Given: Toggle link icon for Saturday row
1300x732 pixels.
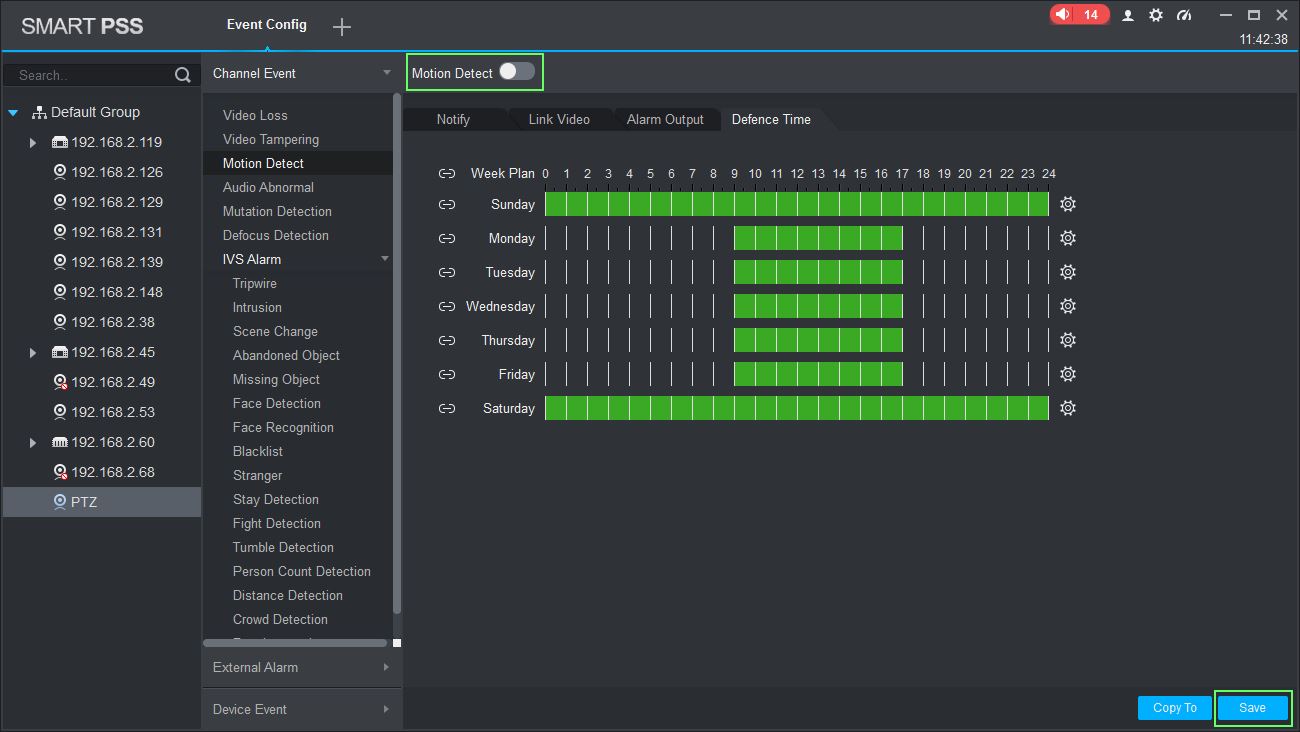Looking at the screenshot, I should click(x=447, y=408).
